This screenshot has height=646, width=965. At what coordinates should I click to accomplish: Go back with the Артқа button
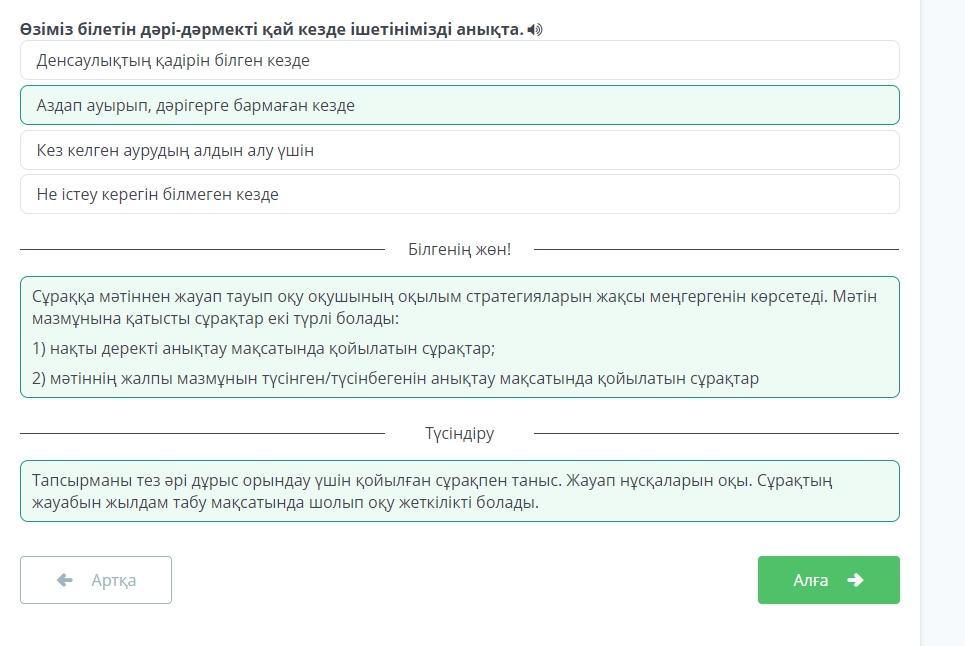pyautogui.click(x=96, y=580)
